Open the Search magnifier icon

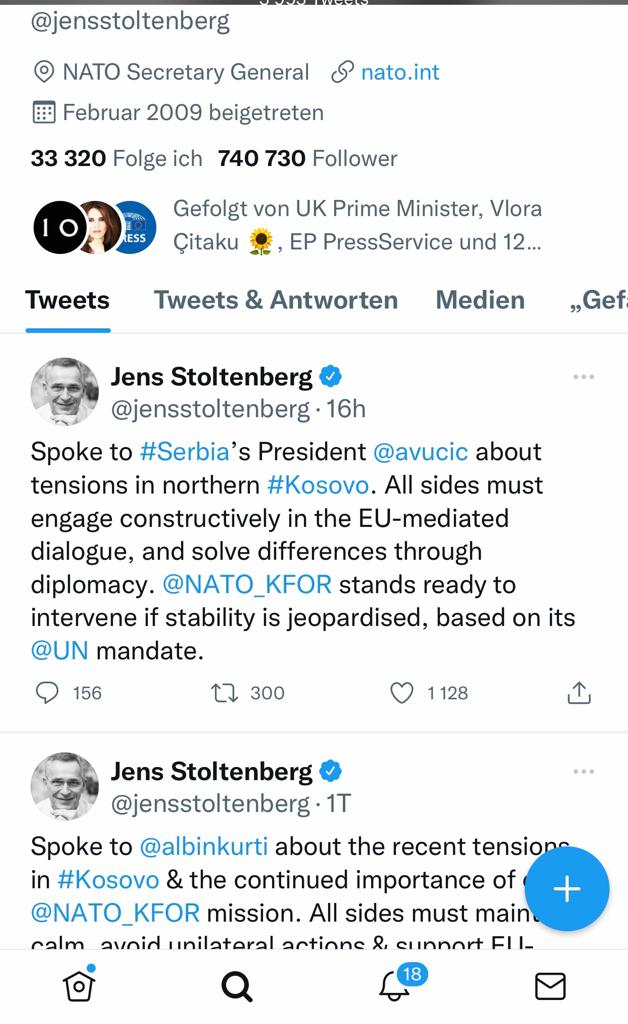tap(236, 986)
